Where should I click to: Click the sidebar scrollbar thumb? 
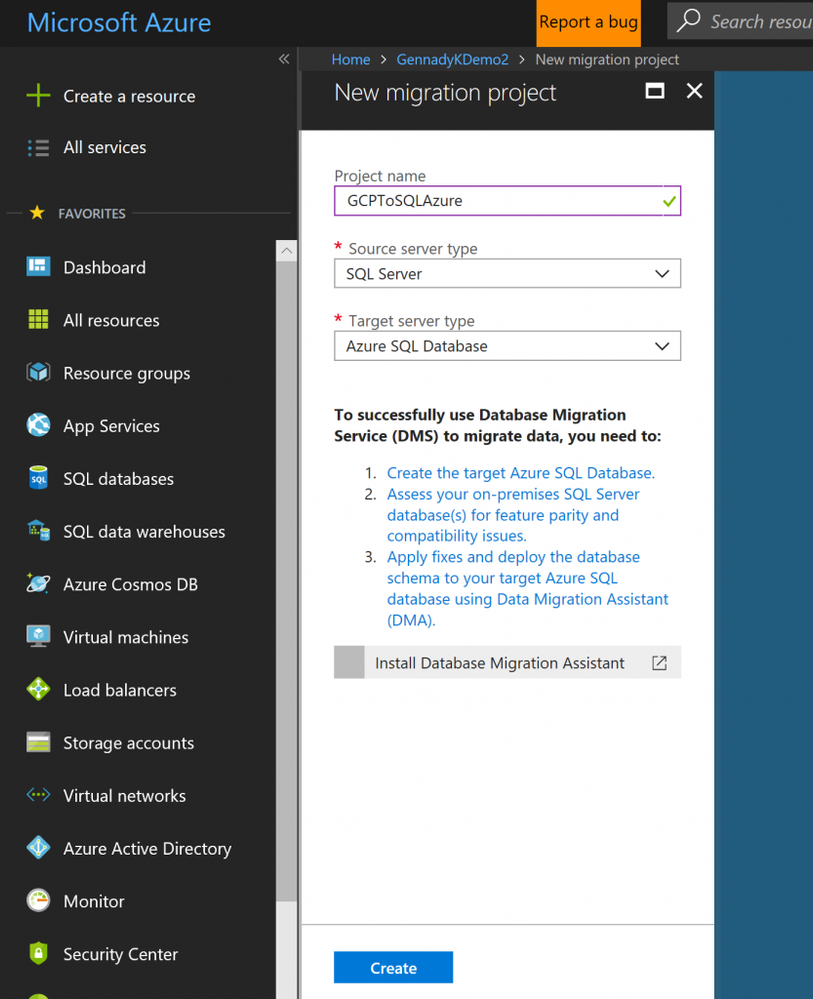point(287,581)
